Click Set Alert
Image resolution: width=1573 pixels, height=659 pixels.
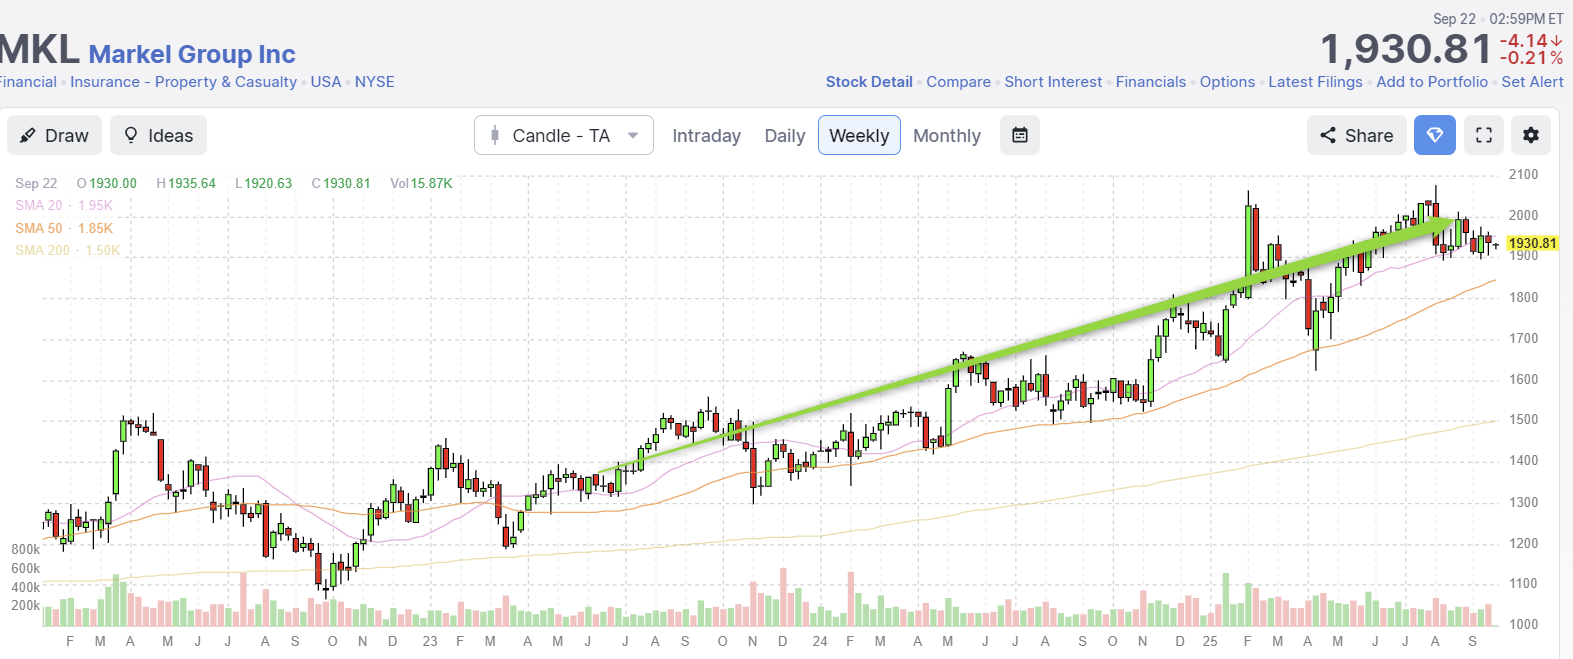coord(1532,82)
